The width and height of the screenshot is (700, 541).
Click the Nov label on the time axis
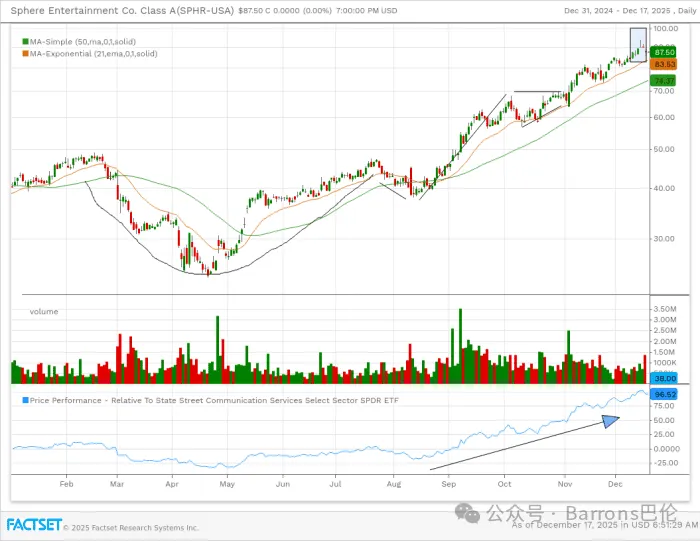pyautogui.click(x=565, y=484)
